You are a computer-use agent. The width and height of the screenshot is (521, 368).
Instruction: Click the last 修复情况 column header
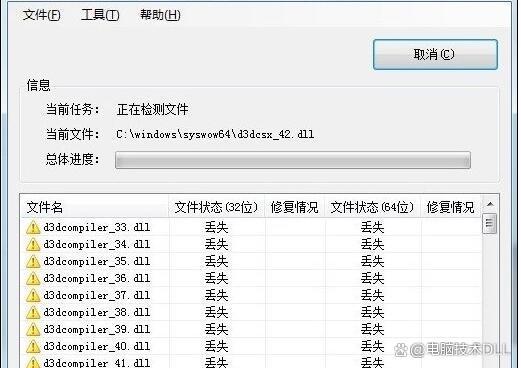450,207
